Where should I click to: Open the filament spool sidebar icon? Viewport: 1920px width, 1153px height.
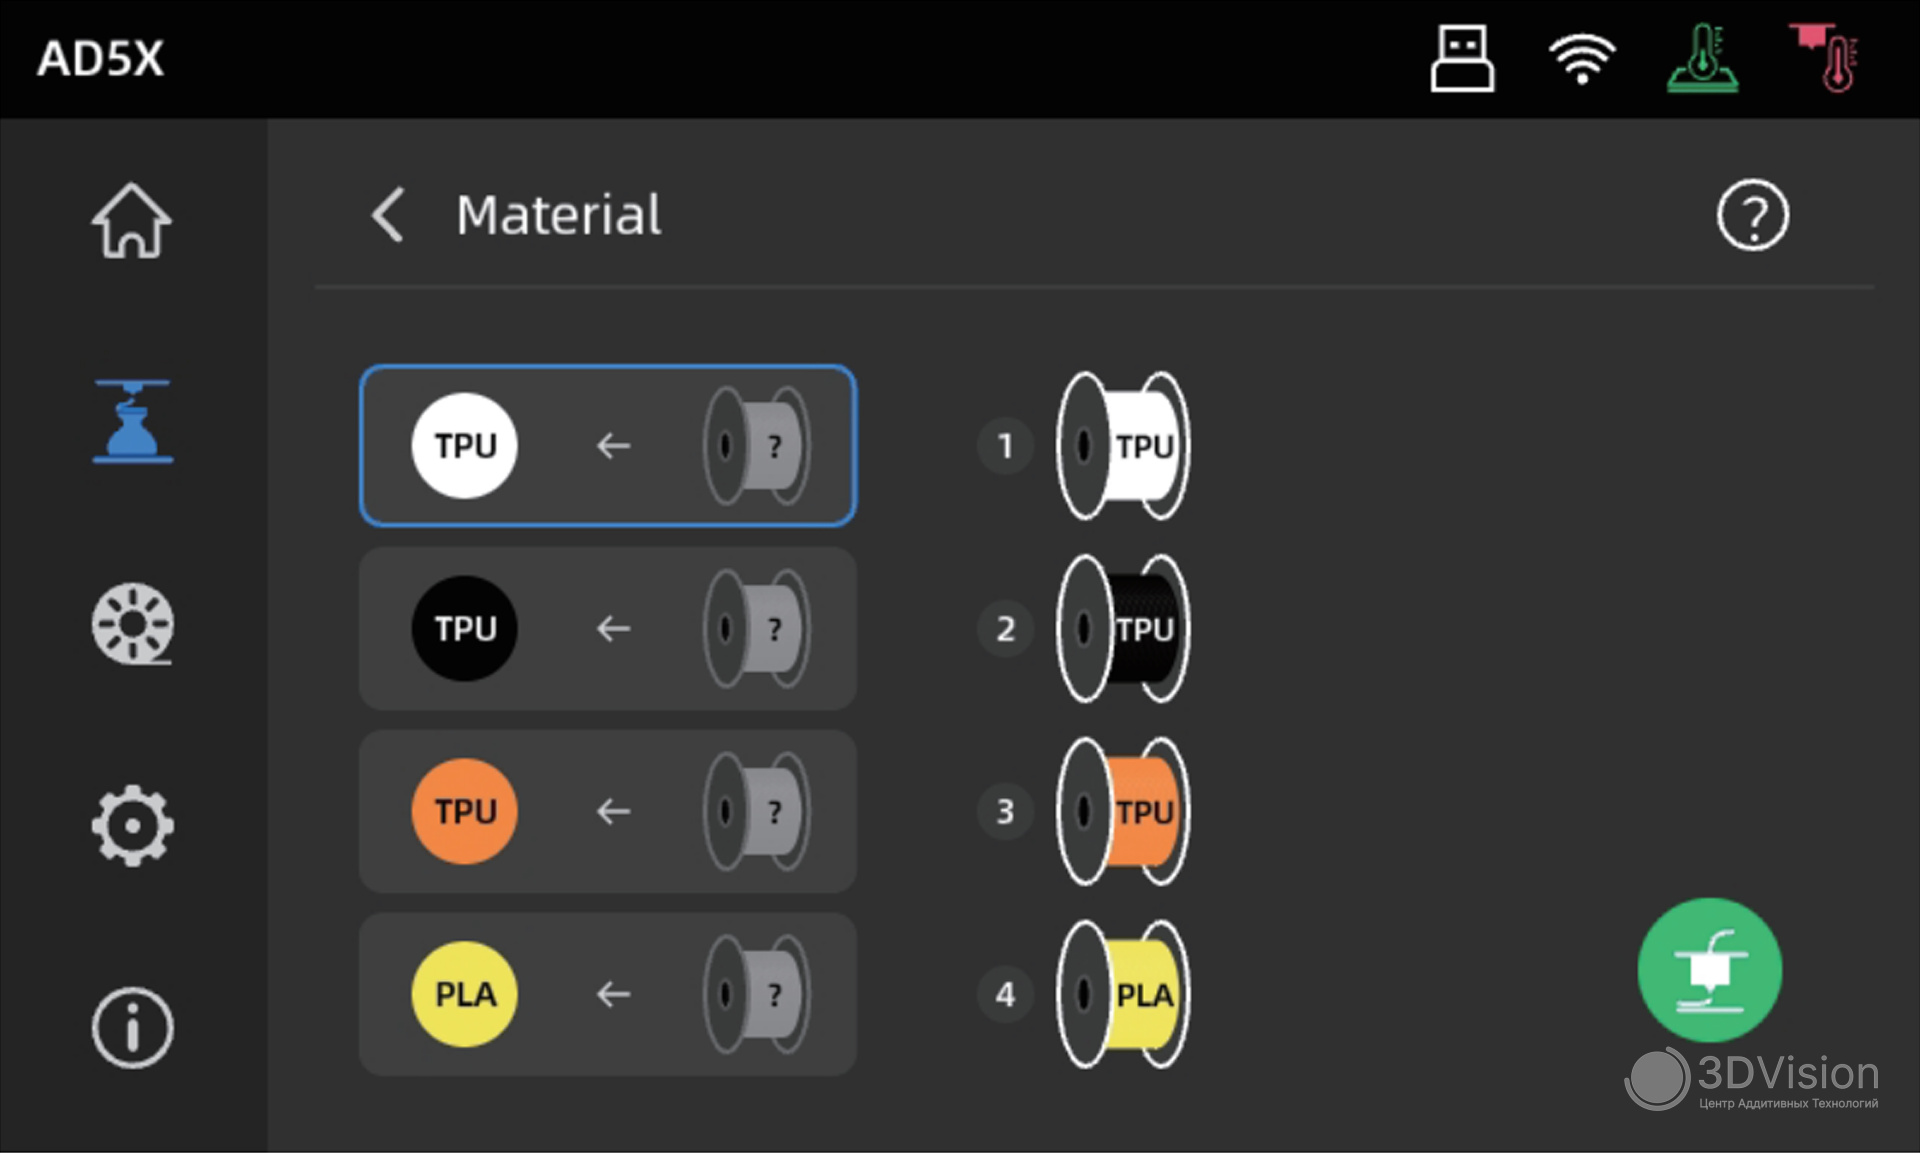click(132, 623)
